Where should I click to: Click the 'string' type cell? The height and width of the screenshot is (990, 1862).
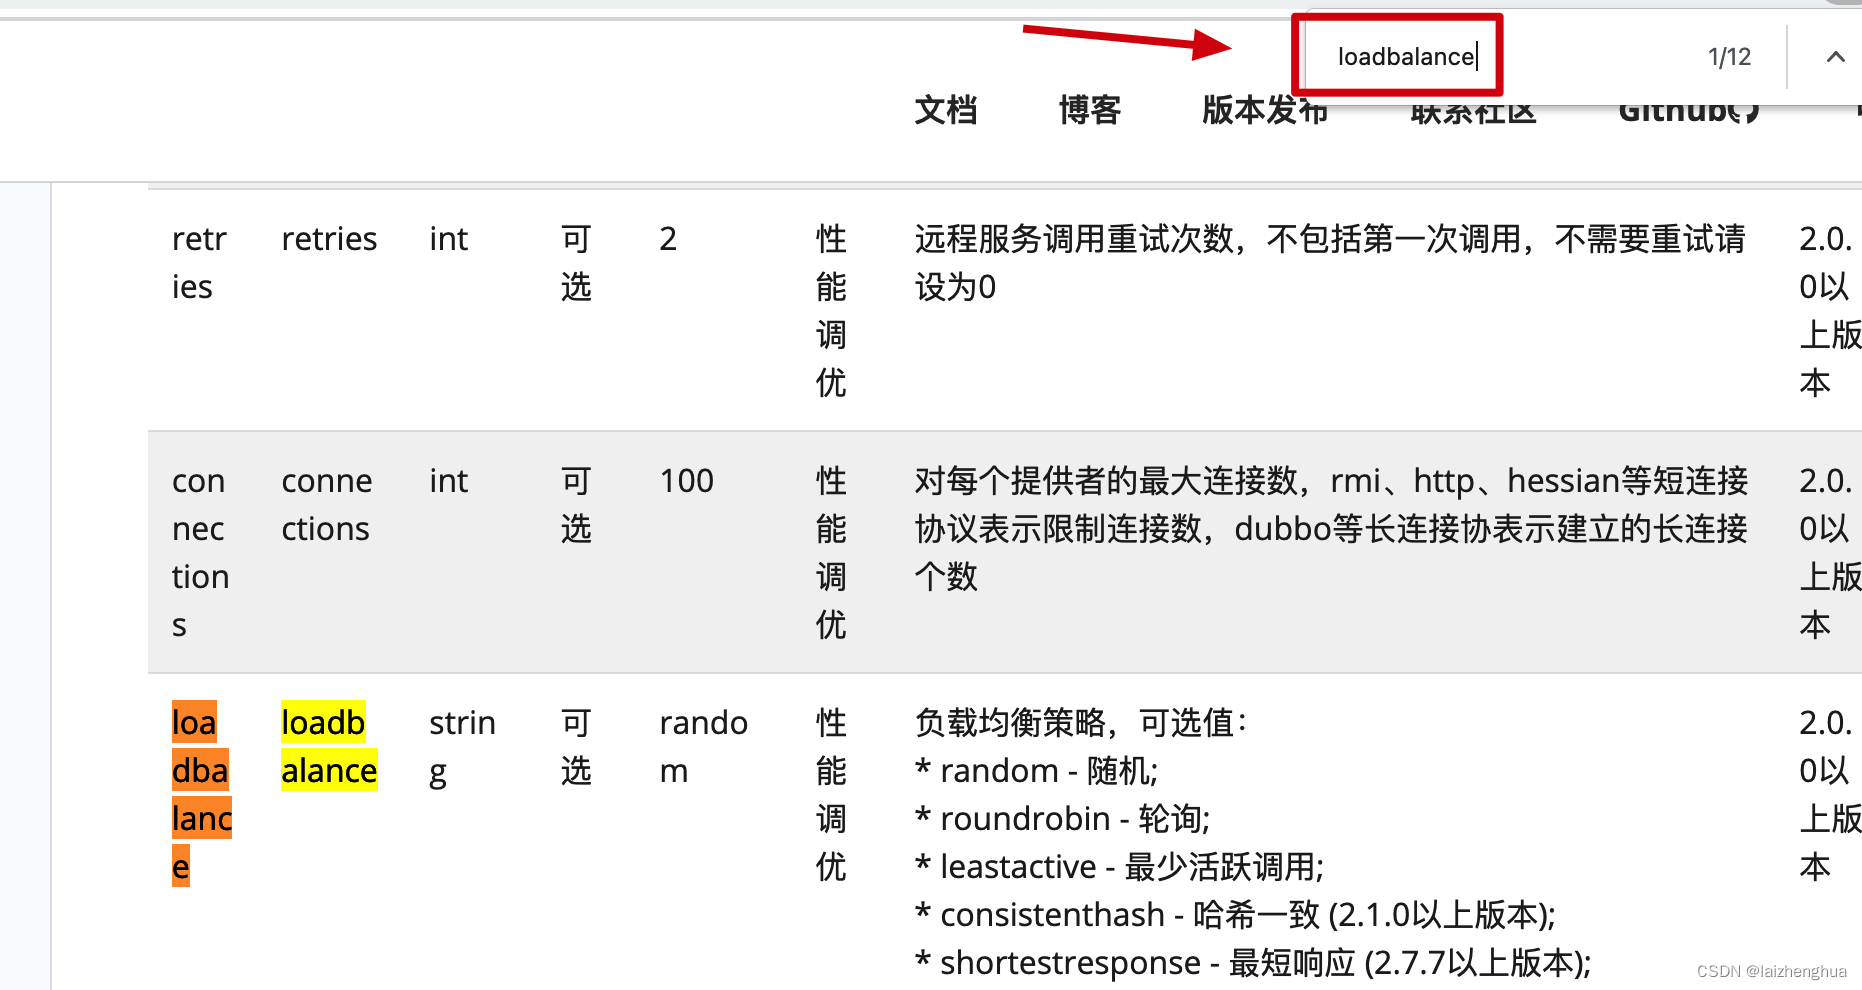pos(462,747)
